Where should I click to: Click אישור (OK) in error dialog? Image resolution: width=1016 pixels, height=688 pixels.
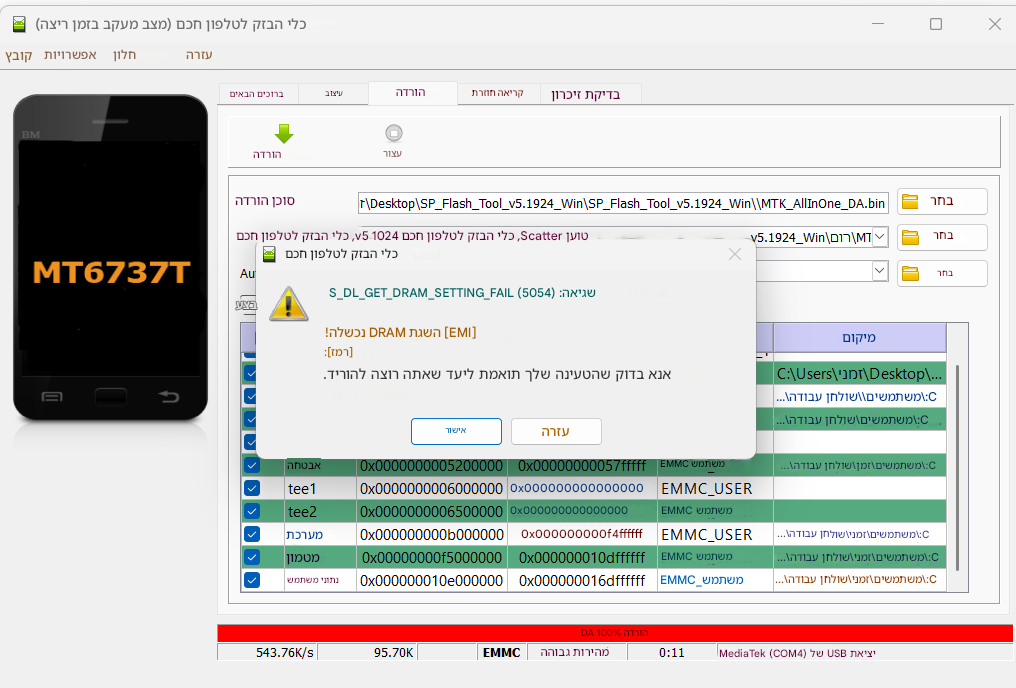456,431
